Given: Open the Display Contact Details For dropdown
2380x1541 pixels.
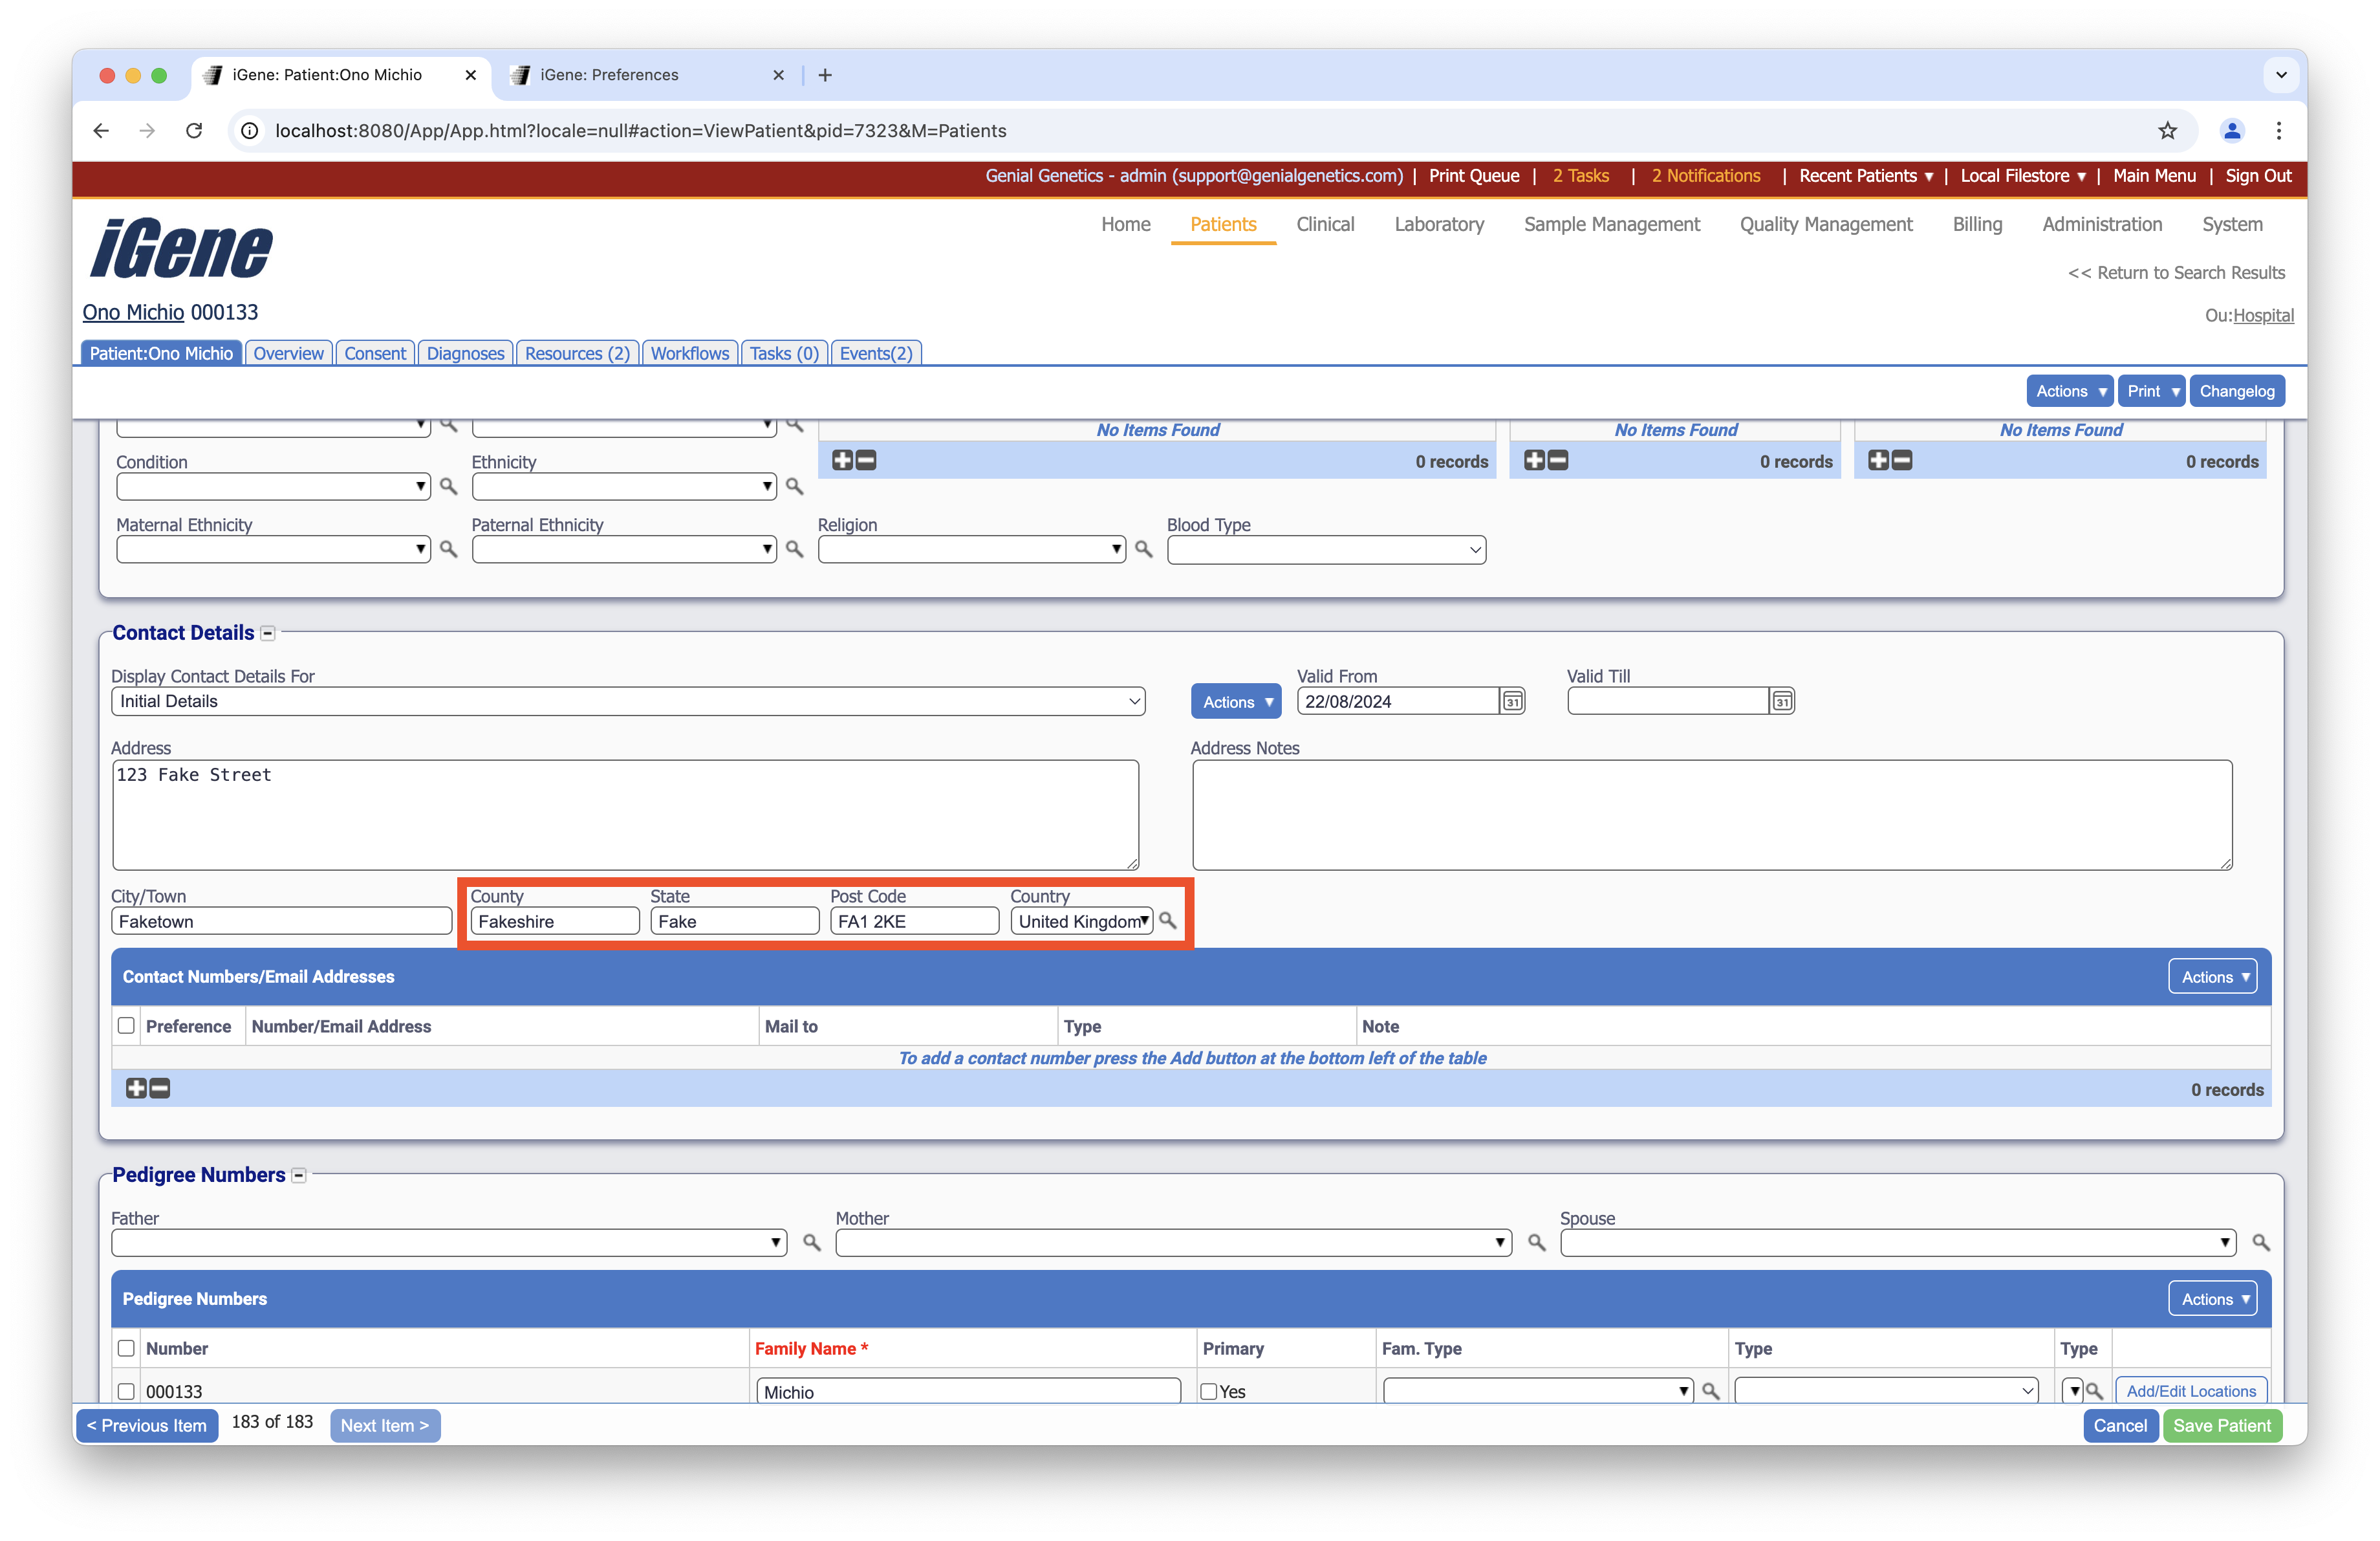Looking at the screenshot, I should coord(627,701).
